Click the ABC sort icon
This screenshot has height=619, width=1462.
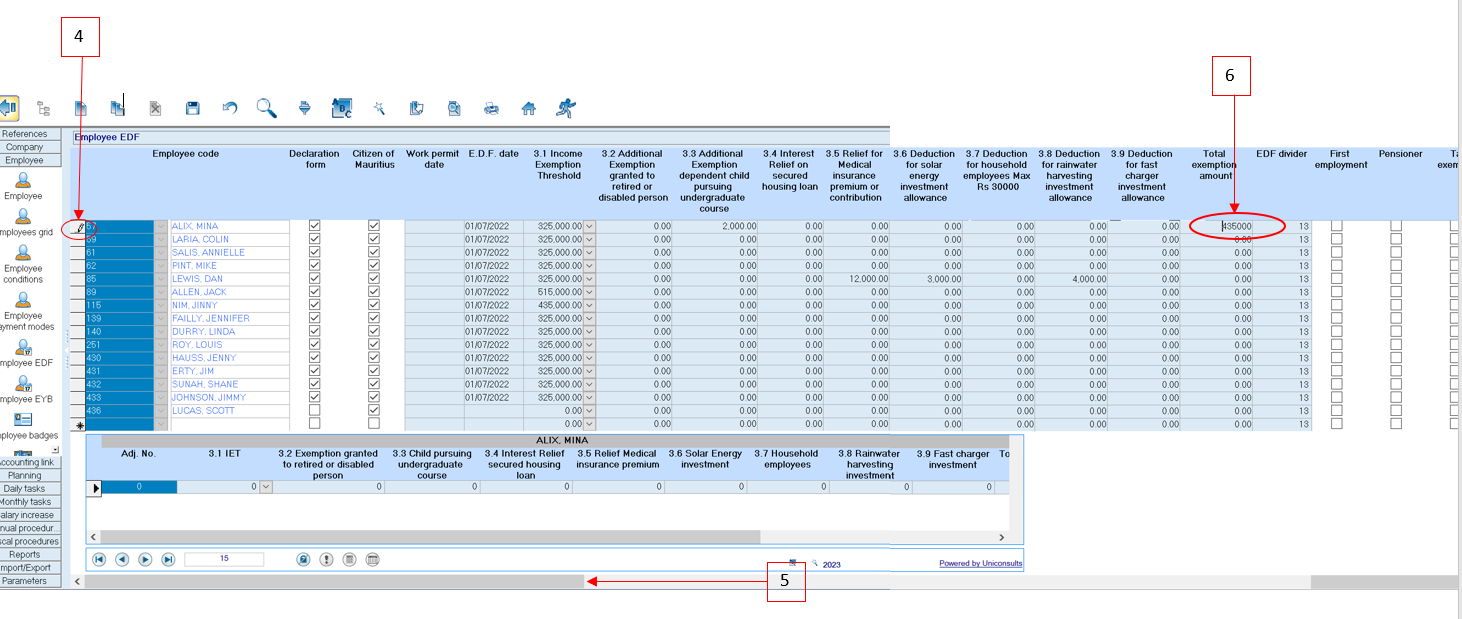341,108
